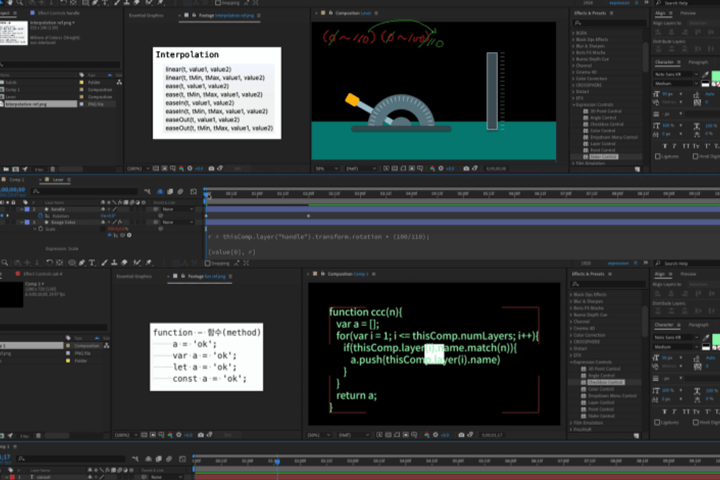The image size is (720, 480).
Task: Open Lever viewer 50% magnification dropdown
Action: tap(326, 169)
